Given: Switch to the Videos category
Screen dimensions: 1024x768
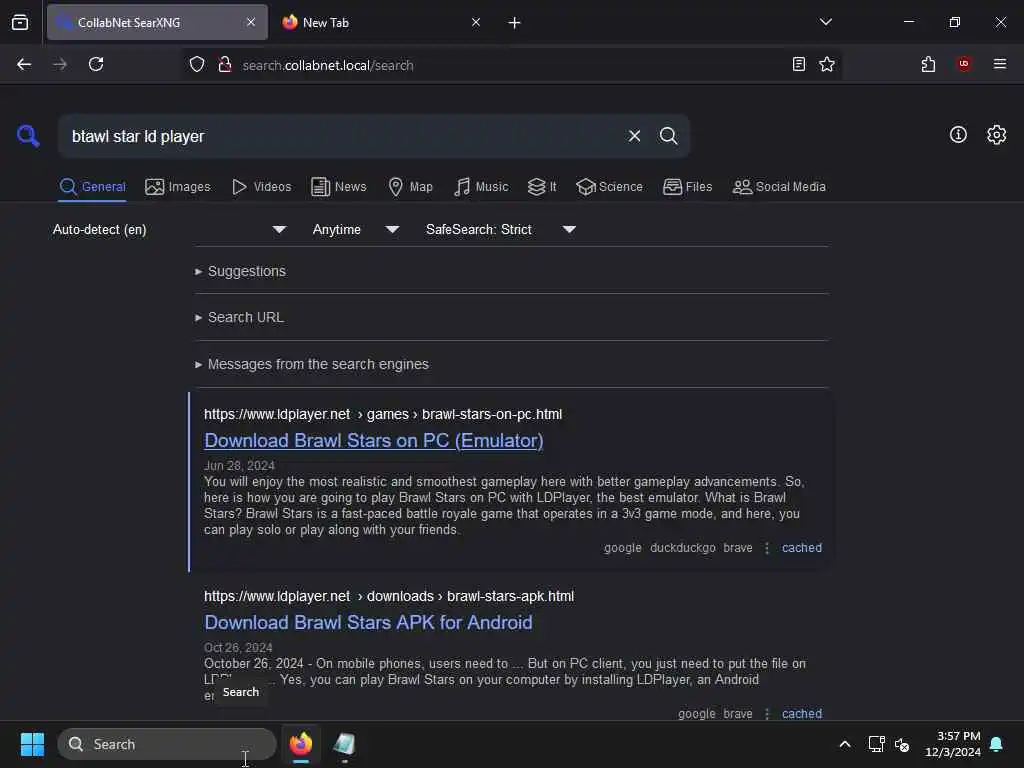Looking at the screenshot, I should [x=261, y=187].
